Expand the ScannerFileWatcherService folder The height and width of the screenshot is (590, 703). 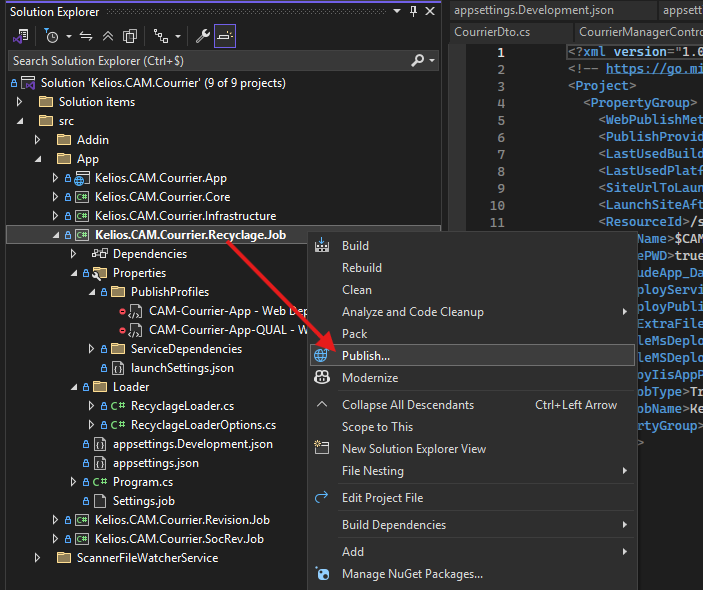tap(38, 558)
